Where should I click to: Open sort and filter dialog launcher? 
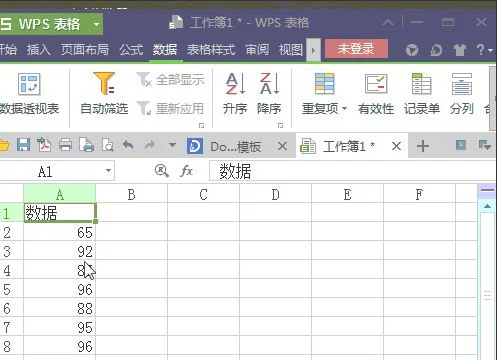coord(201,125)
